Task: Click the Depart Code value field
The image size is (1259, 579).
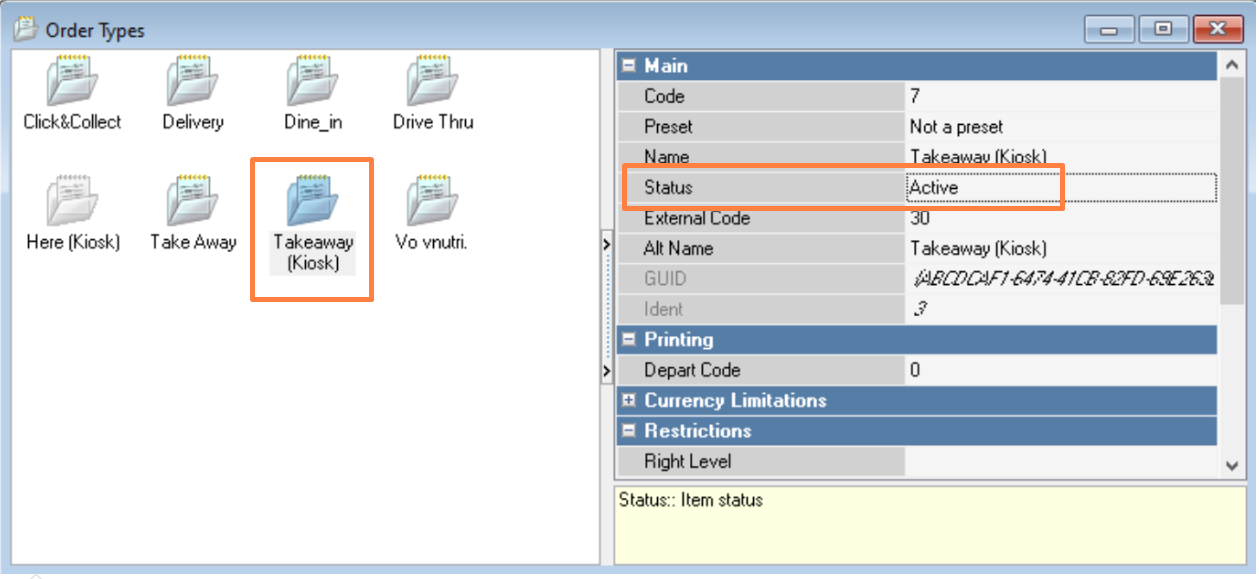Action: pyautogui.click(x=1060, y=370)
